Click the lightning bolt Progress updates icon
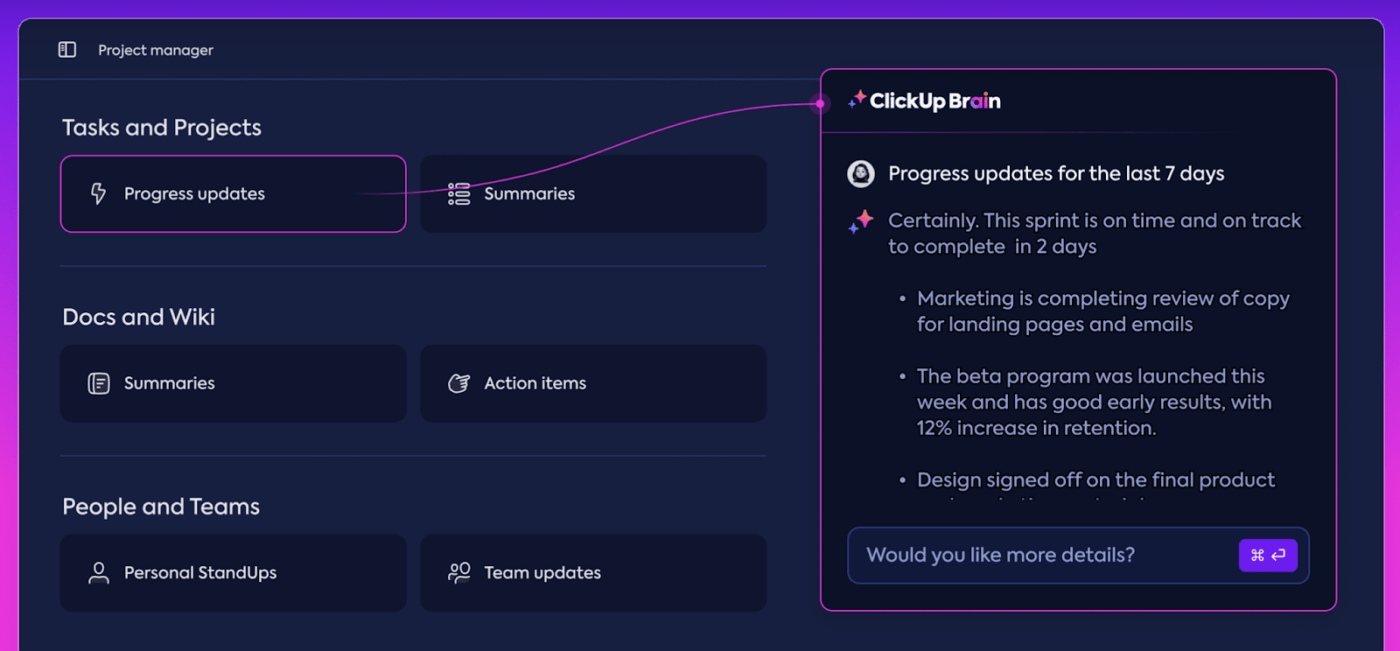 point(98,194)
